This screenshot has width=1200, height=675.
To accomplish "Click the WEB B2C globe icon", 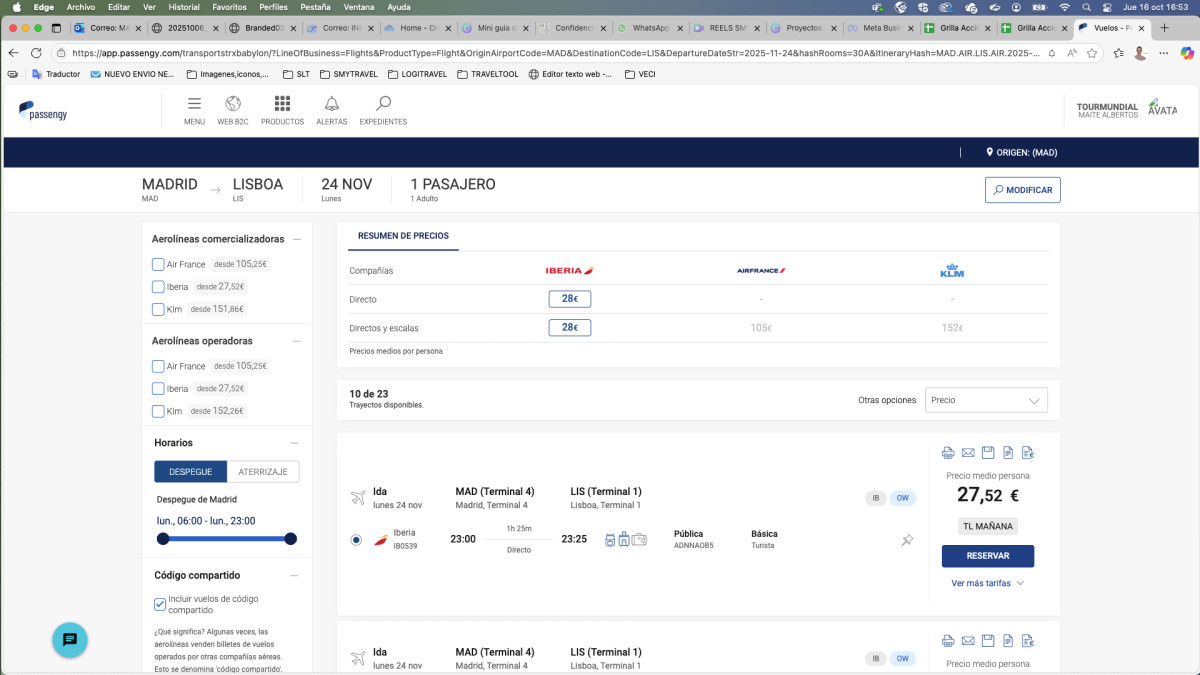I will (x=233, y=104).
